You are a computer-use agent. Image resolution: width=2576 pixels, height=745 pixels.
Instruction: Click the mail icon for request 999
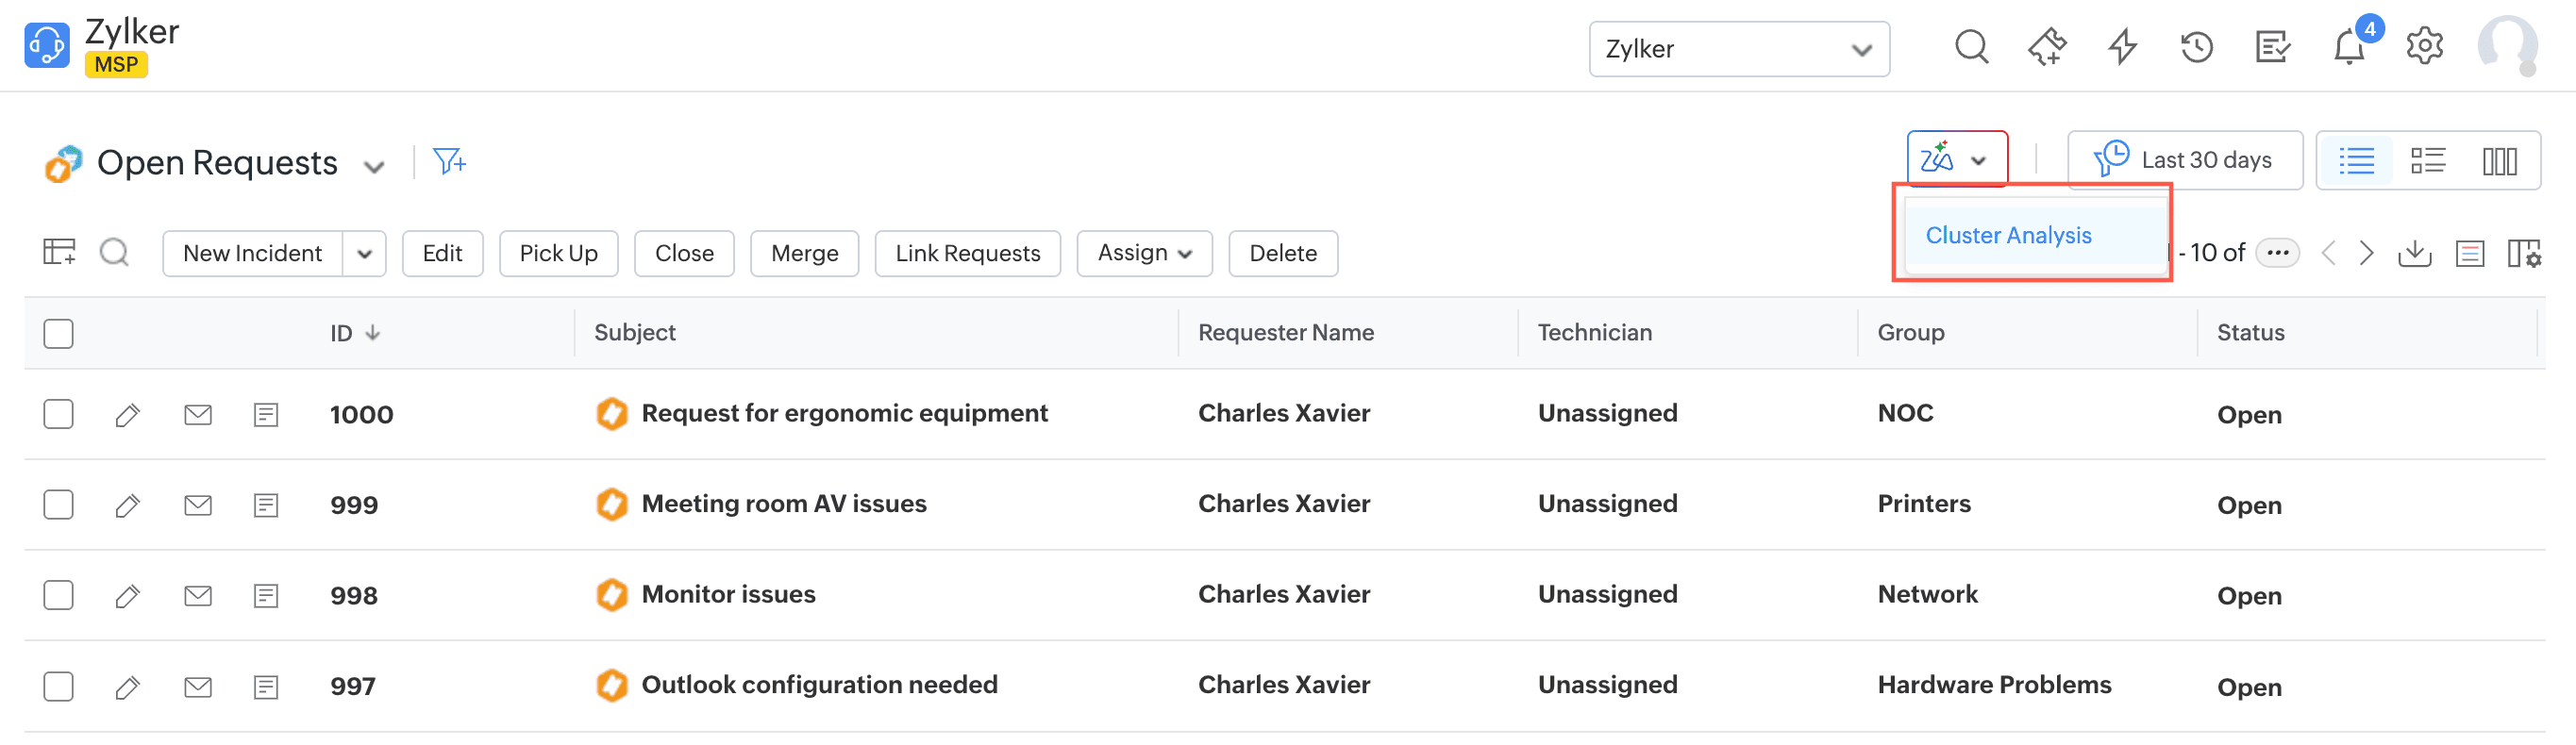[x=198, y=505]
